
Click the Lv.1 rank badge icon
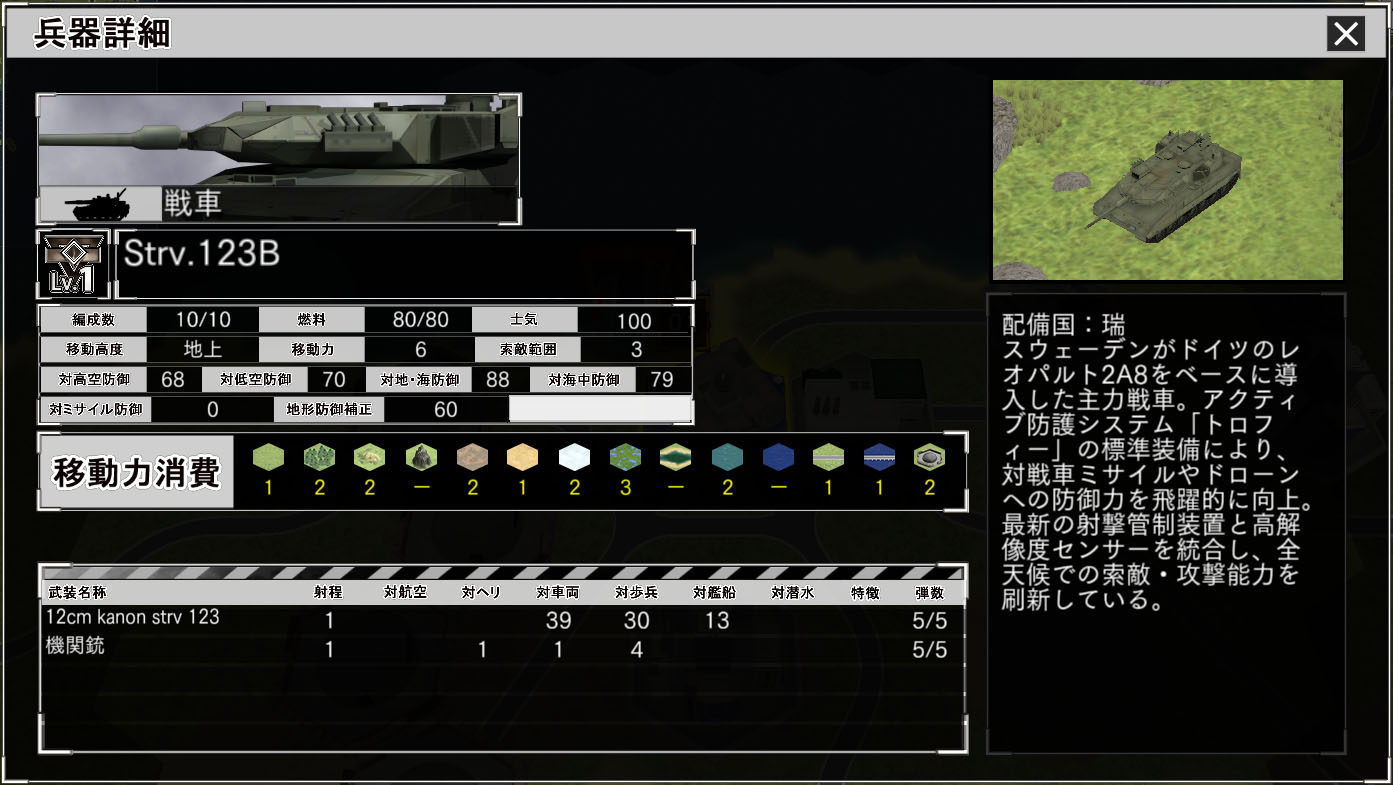72,265
